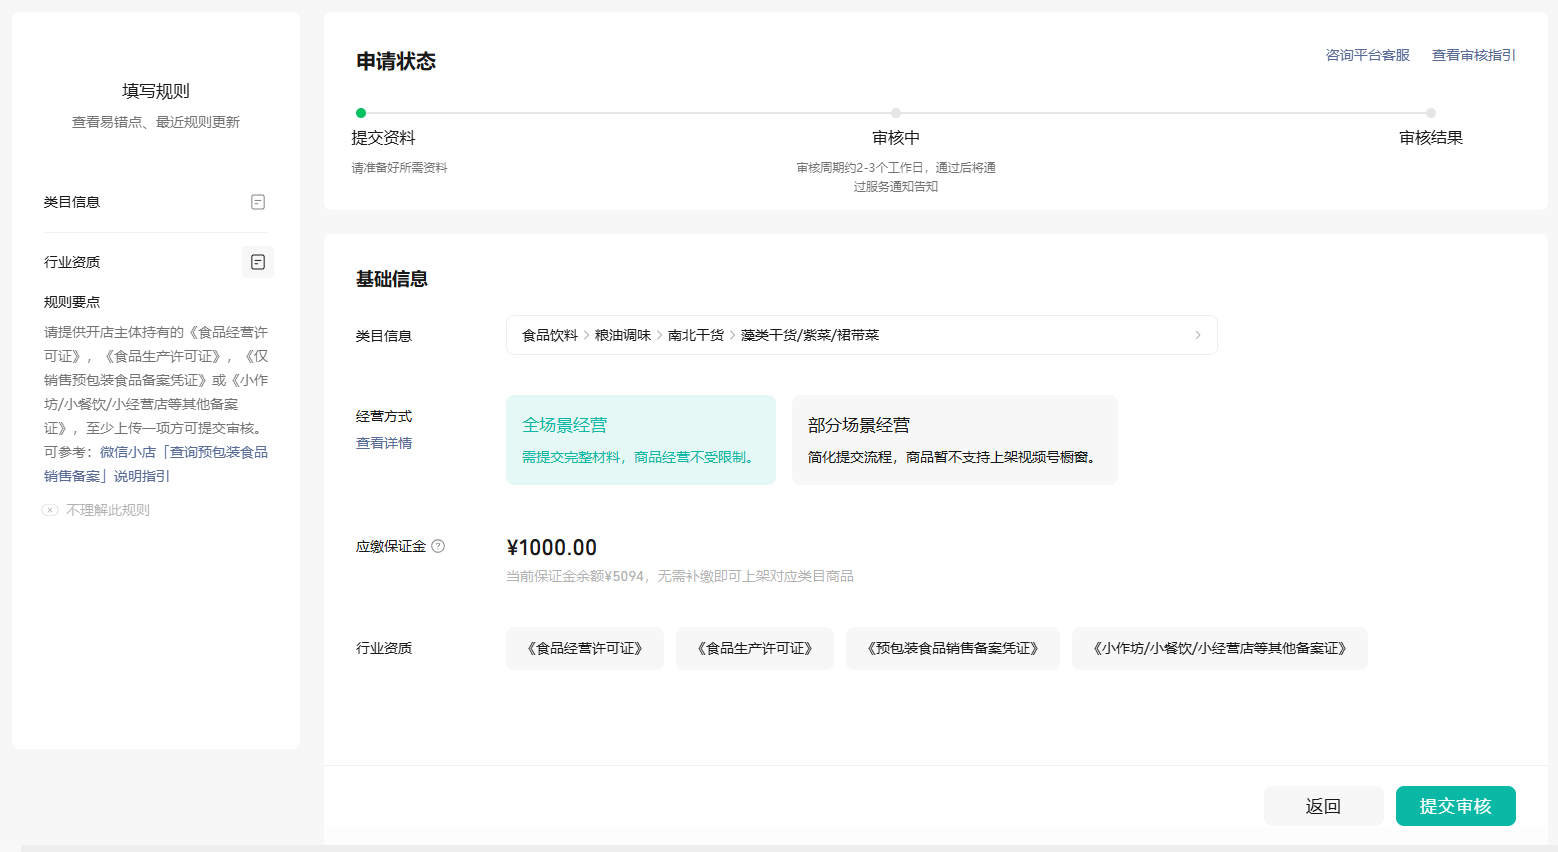The height and width of the screenshot is (852, 1558).
Task: Click the 应缴保证金 help question icon
Action: click(438, 546)
